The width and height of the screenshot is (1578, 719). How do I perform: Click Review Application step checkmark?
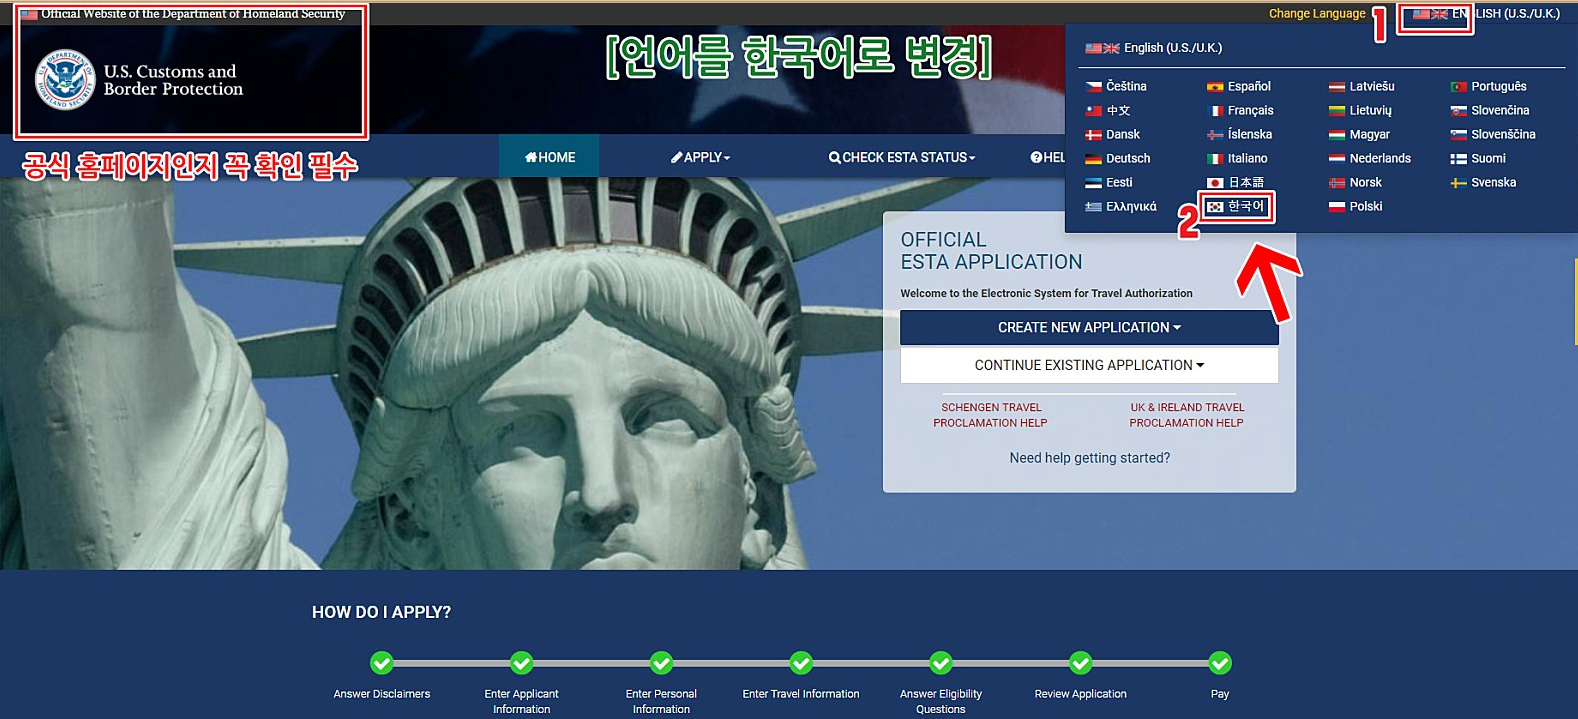click(1081, 663)
